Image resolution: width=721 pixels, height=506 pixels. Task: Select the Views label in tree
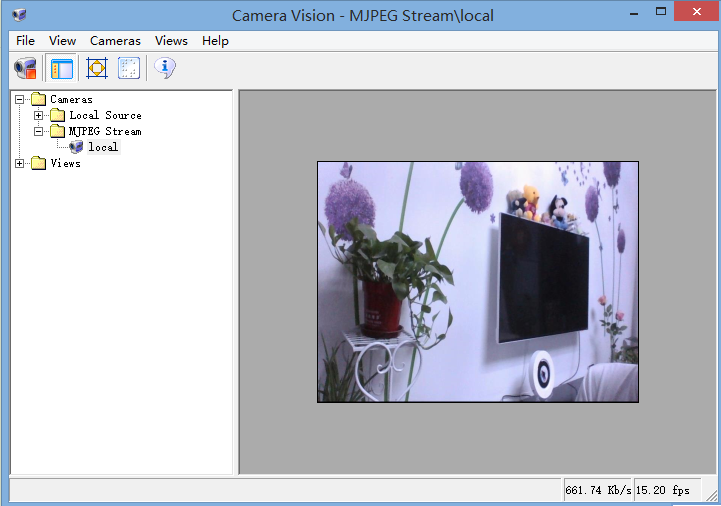(65, 163)
